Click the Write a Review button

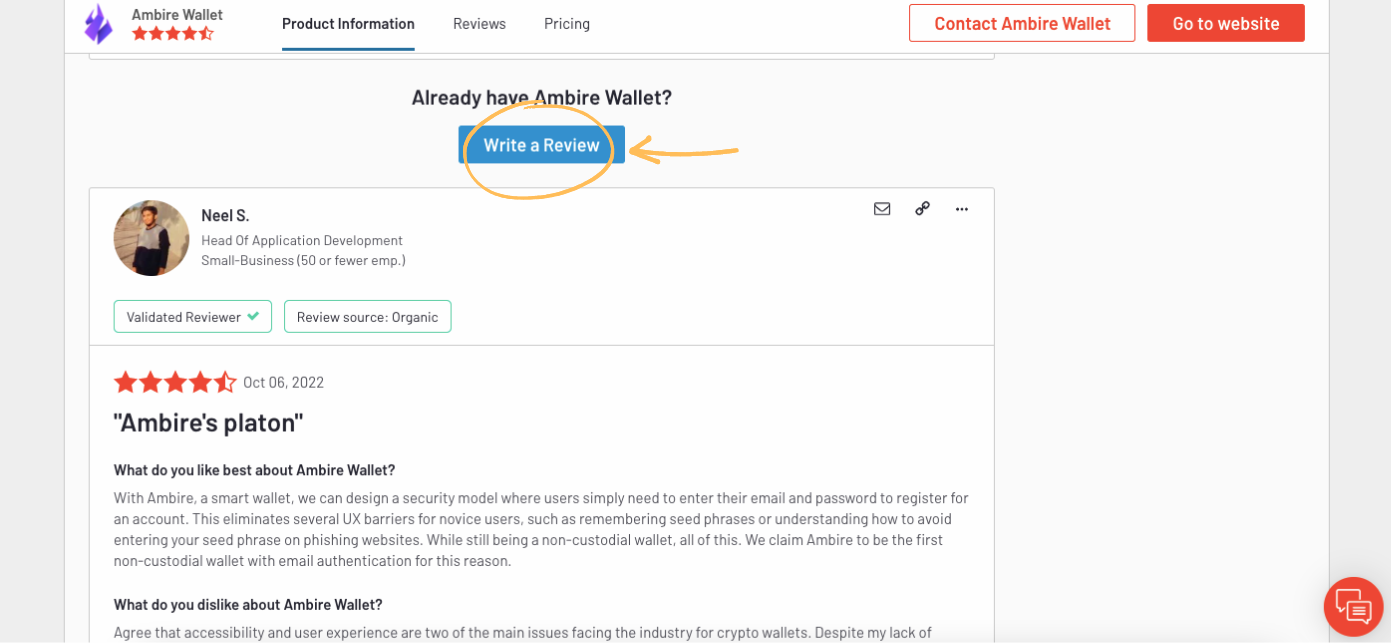542,145
